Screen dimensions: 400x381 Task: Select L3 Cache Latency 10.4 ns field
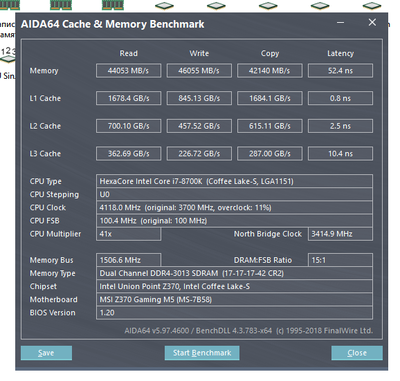340,154
